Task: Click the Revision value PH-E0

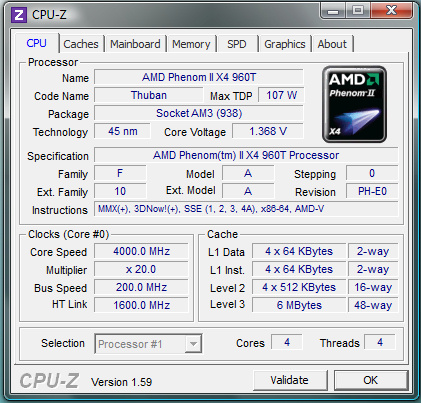Action: click(372, 191)
